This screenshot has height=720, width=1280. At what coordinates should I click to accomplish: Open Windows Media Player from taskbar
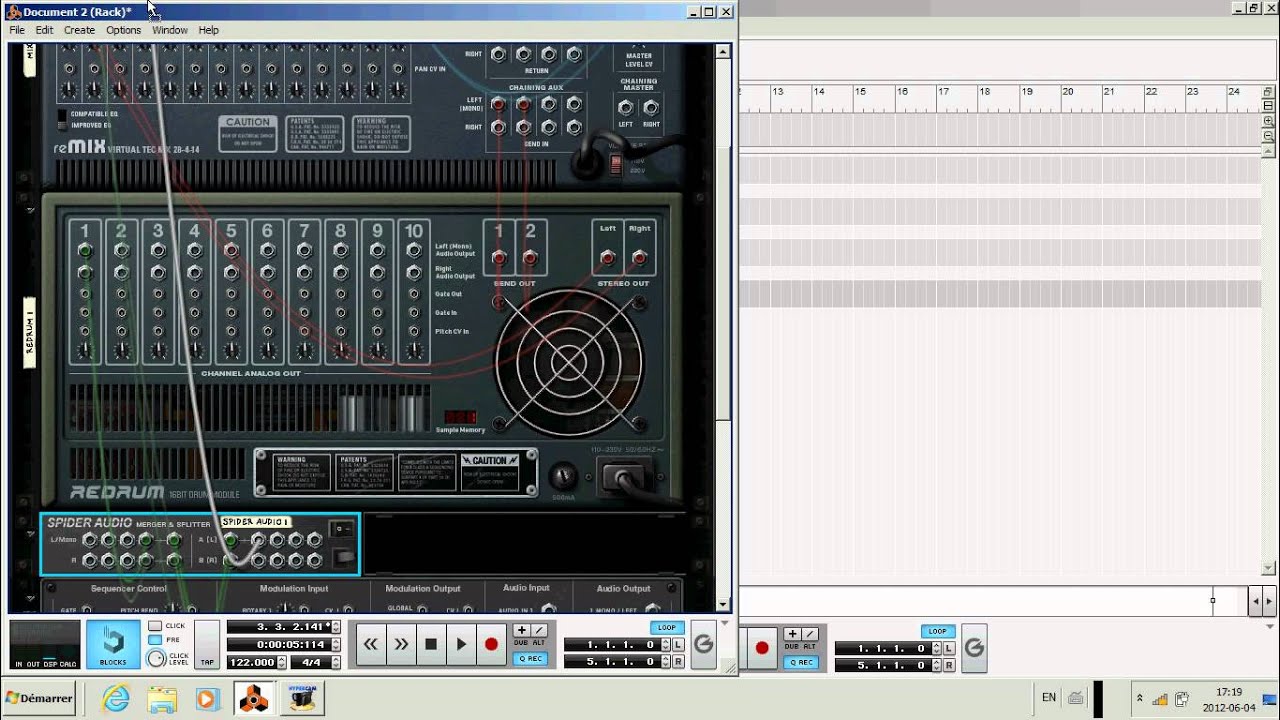pyautogui.click(x=207, y=698)
